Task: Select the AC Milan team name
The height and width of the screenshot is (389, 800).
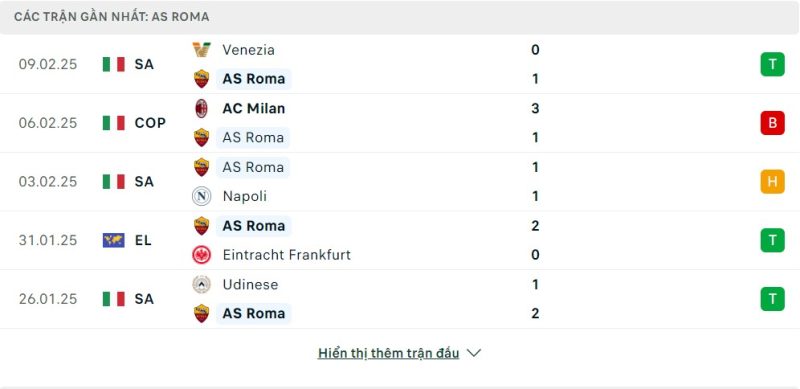Action: (254, 108)
